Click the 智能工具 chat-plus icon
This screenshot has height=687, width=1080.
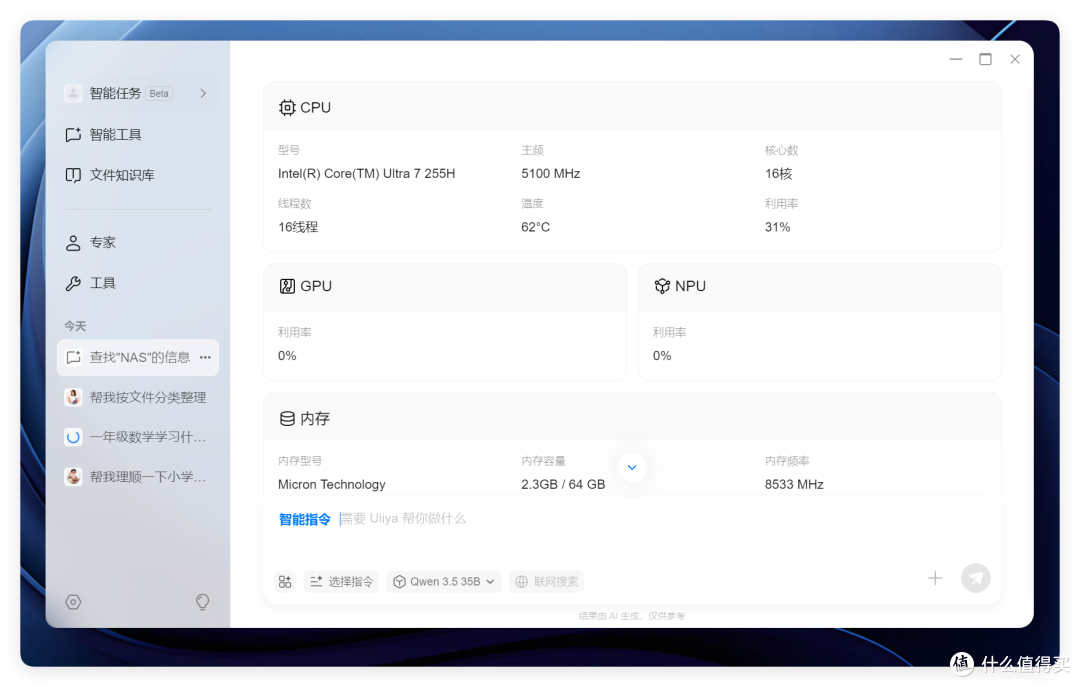coord(73,134)
